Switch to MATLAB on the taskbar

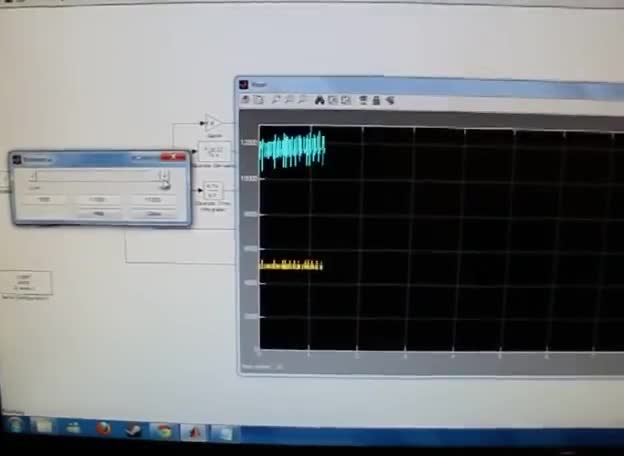[x=195, y=432]
